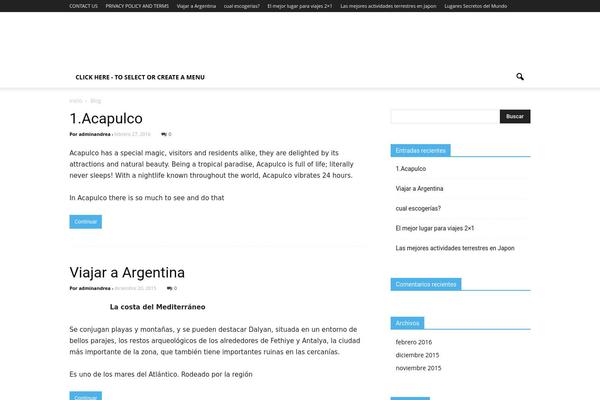Open cual escogerias? in Entradas recientes

(x=418, y=209)
